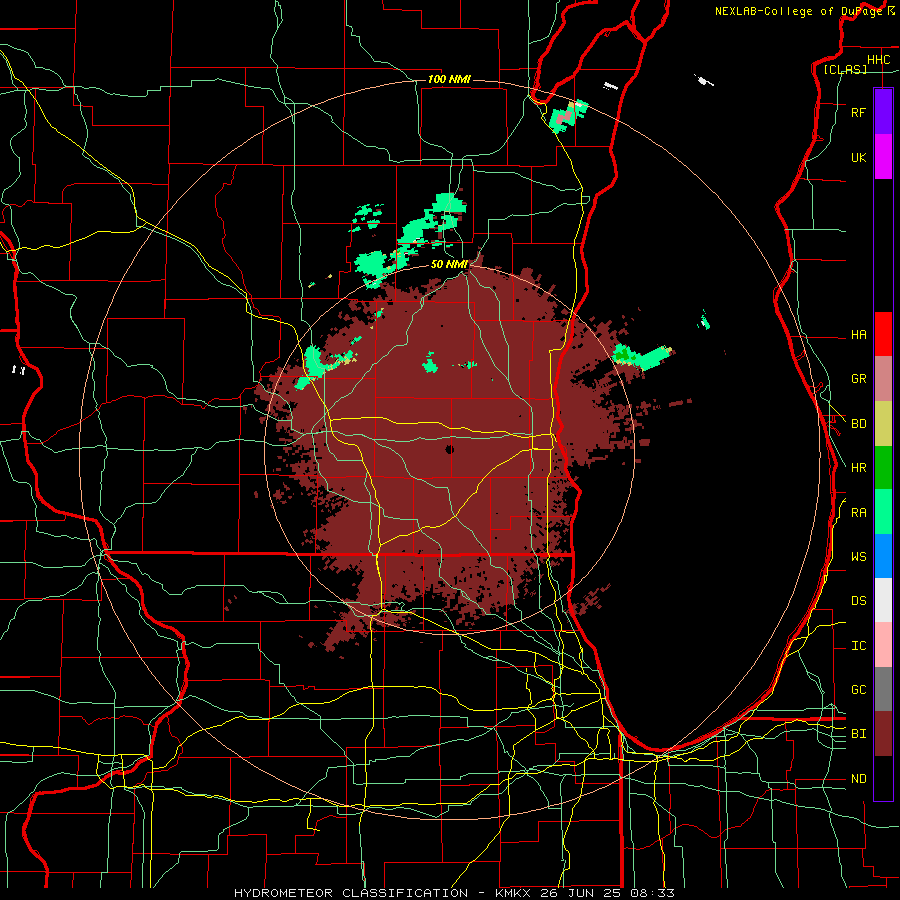The image size is (900, 900).
Task: Select the yellow BD legend swatch
Action: 883,424
